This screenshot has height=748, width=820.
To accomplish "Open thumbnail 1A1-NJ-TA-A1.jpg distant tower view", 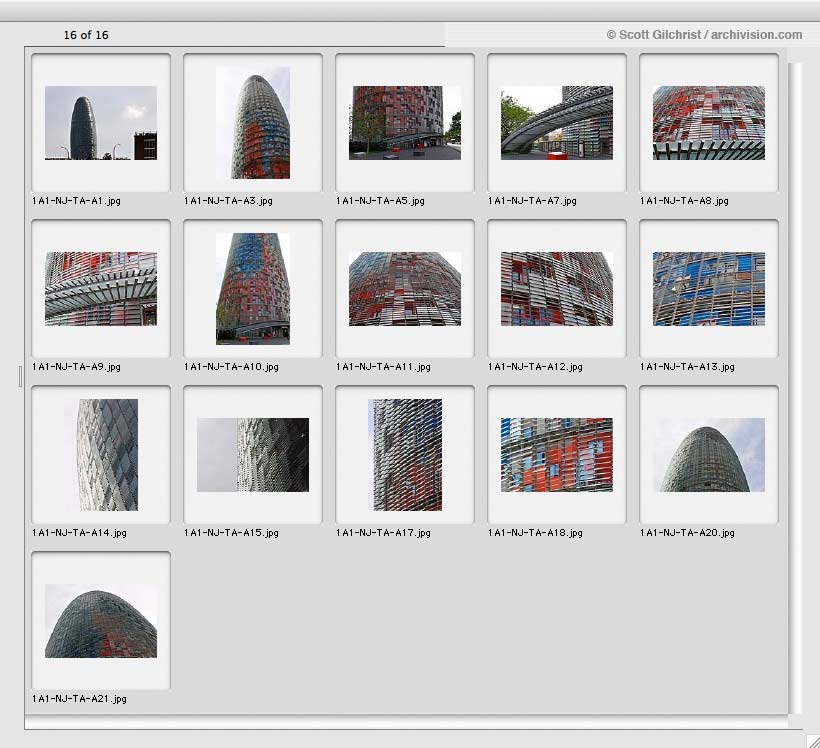I will point(101,123).
